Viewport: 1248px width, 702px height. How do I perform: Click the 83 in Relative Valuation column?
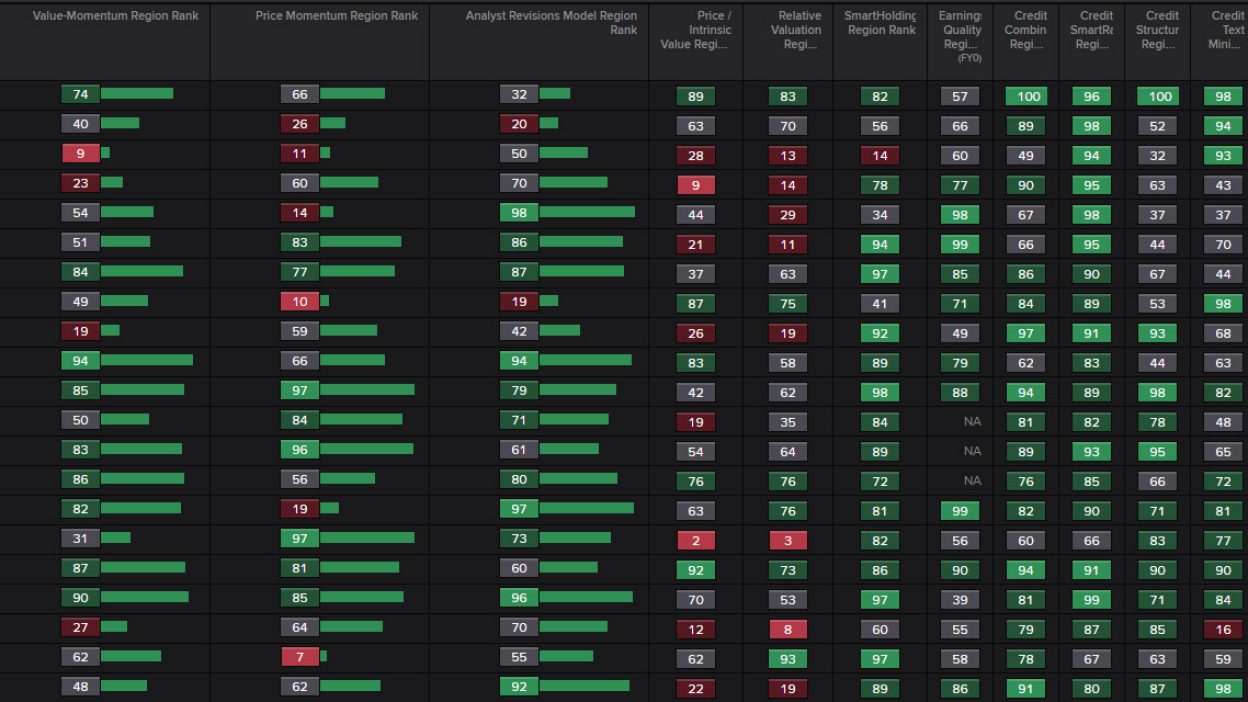[787, 97]
